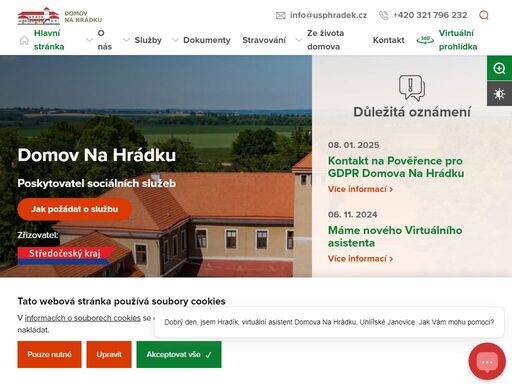Image resolution: width=512 pixels, height=384 pixels.
Task: Open the Stravování menu item
Action: tap(264, 40)
